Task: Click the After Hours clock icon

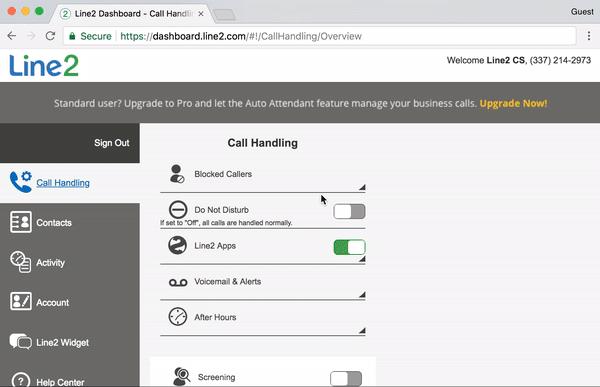Action: [178, 317]
